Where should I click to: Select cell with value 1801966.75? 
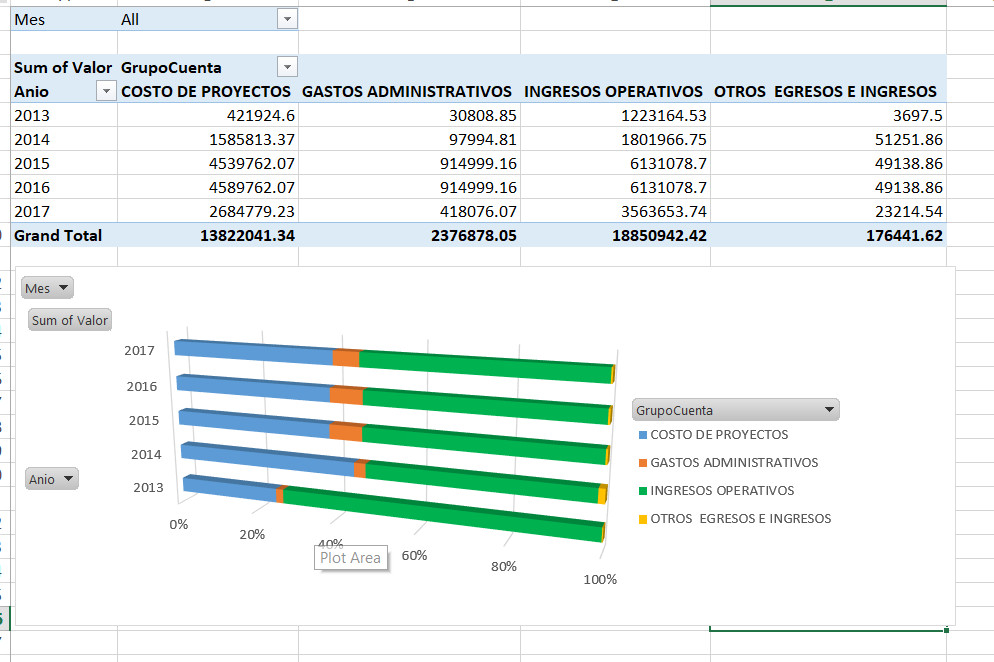pos(616,140)
